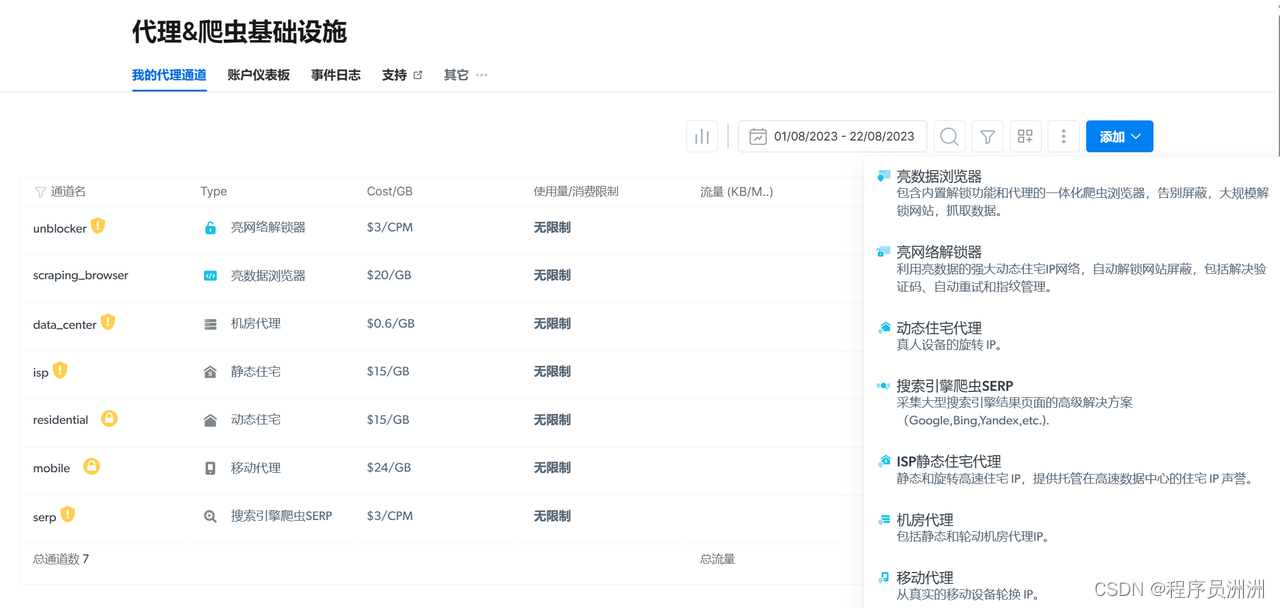Image resolution: width=1280 pixels, height=608 pixels.
Task: Open the residential zone name
Action: click(x=61, y=420)
